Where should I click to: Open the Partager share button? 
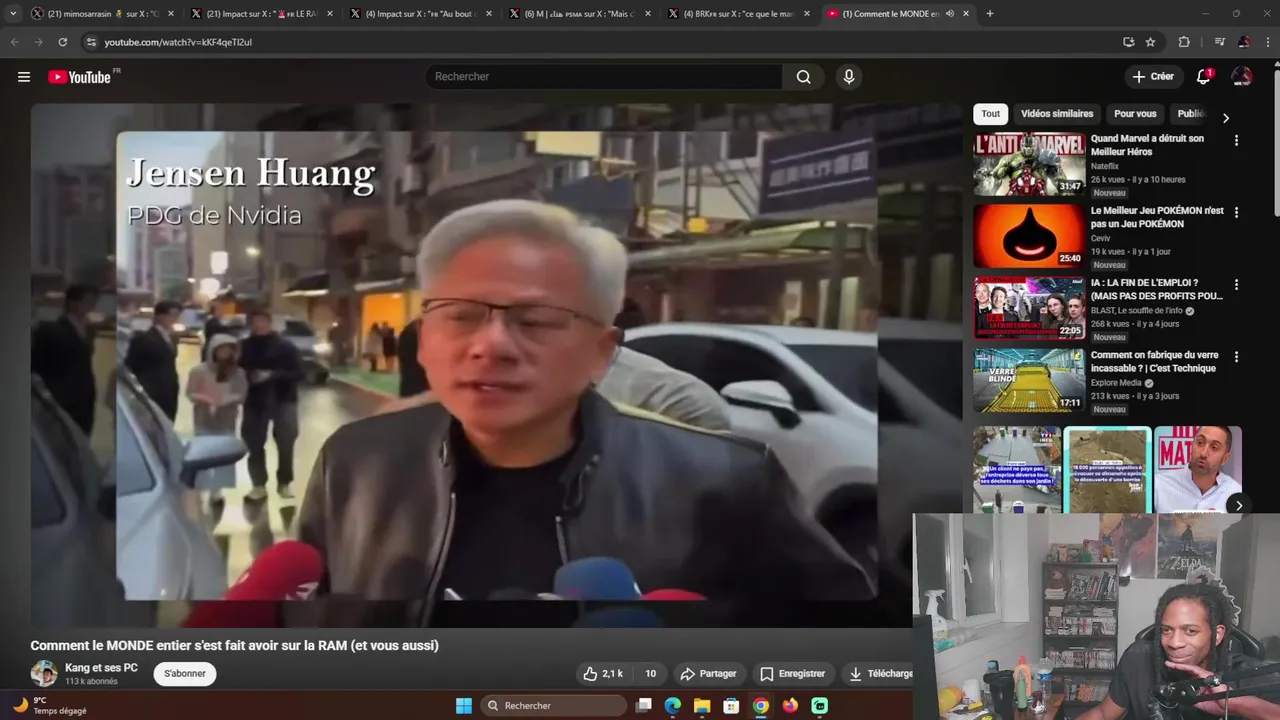pos(708,674)
